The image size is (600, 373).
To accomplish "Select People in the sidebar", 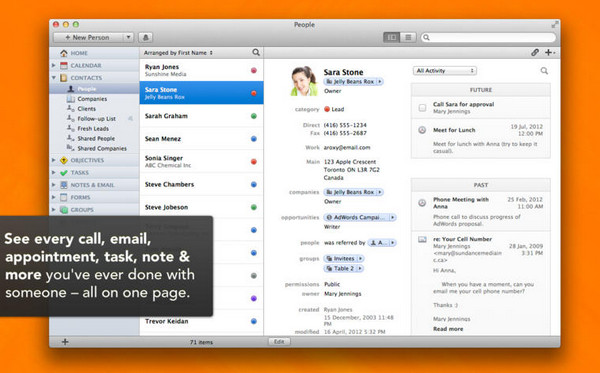I will [x=94, y=89].
